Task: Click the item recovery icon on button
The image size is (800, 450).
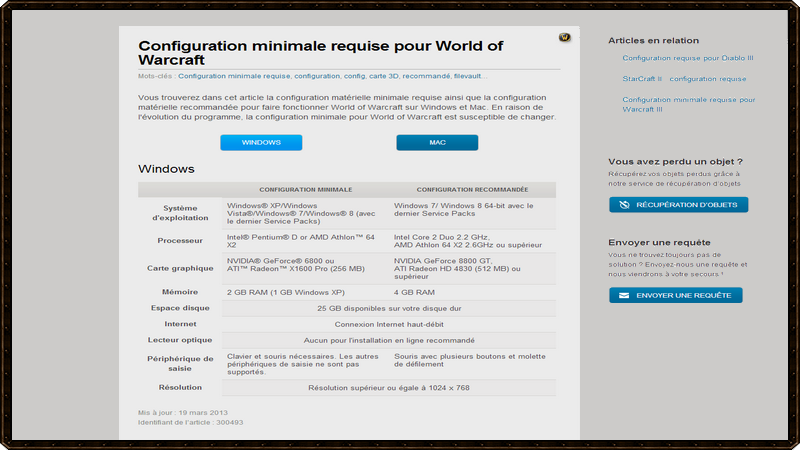Action: (x=624, y=205)
